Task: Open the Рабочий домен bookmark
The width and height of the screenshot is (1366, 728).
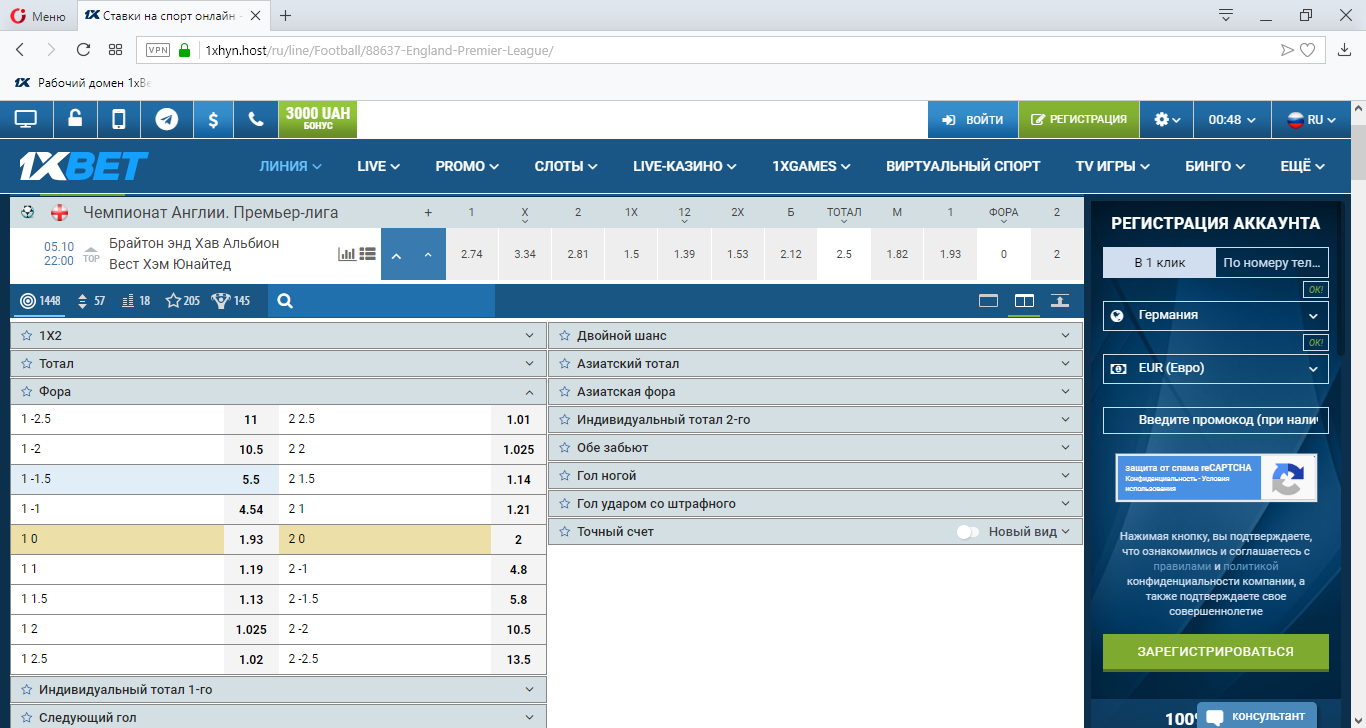Action: 82,83
